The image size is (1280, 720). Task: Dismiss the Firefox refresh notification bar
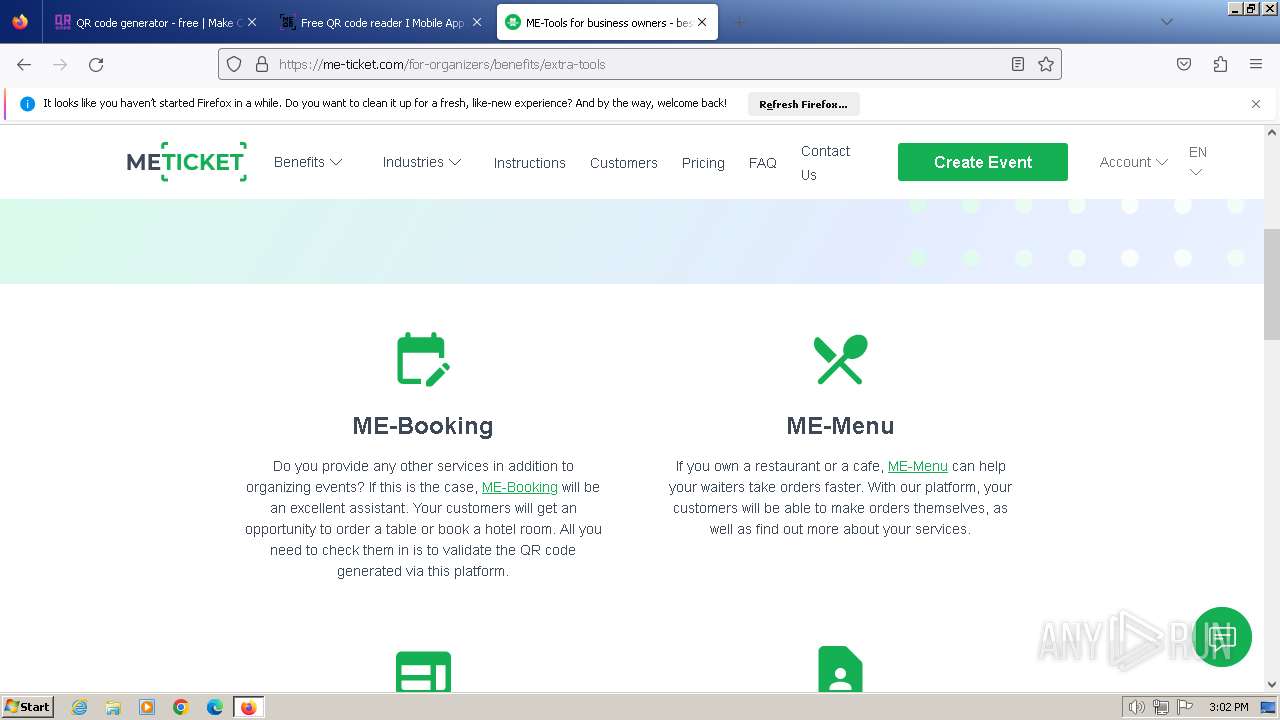click(x=1256, y=104)
